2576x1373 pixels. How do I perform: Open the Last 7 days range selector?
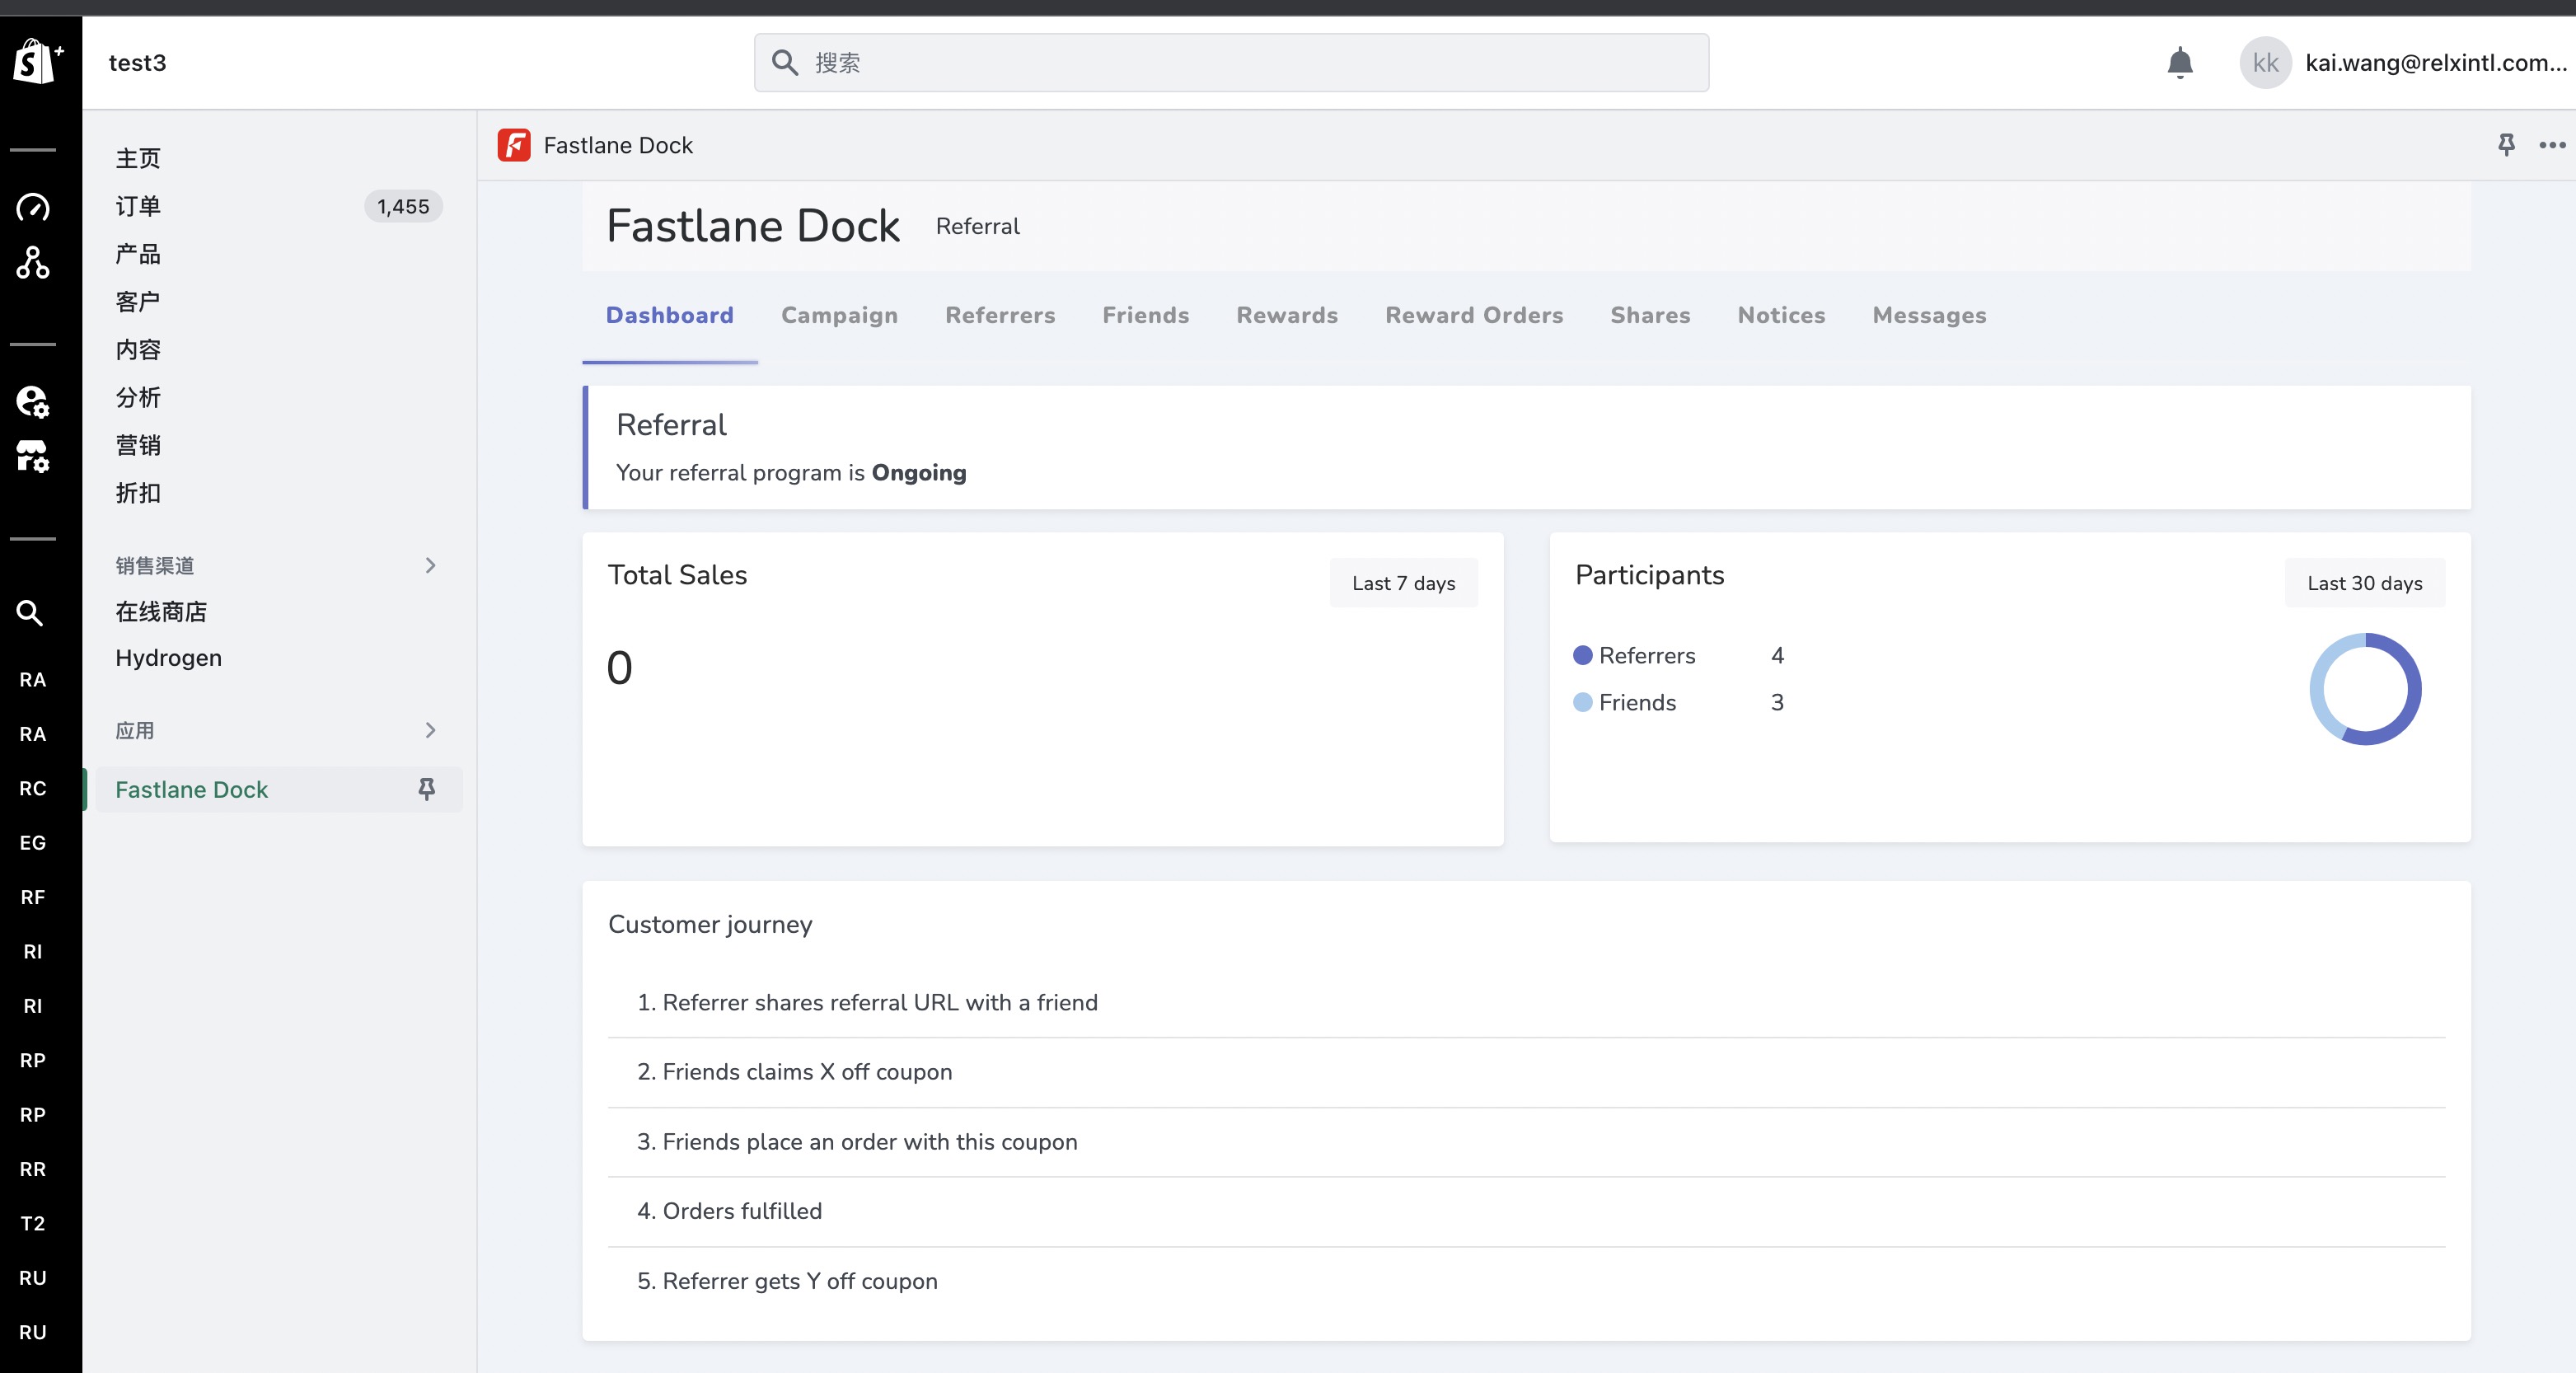pos(1403,583)
